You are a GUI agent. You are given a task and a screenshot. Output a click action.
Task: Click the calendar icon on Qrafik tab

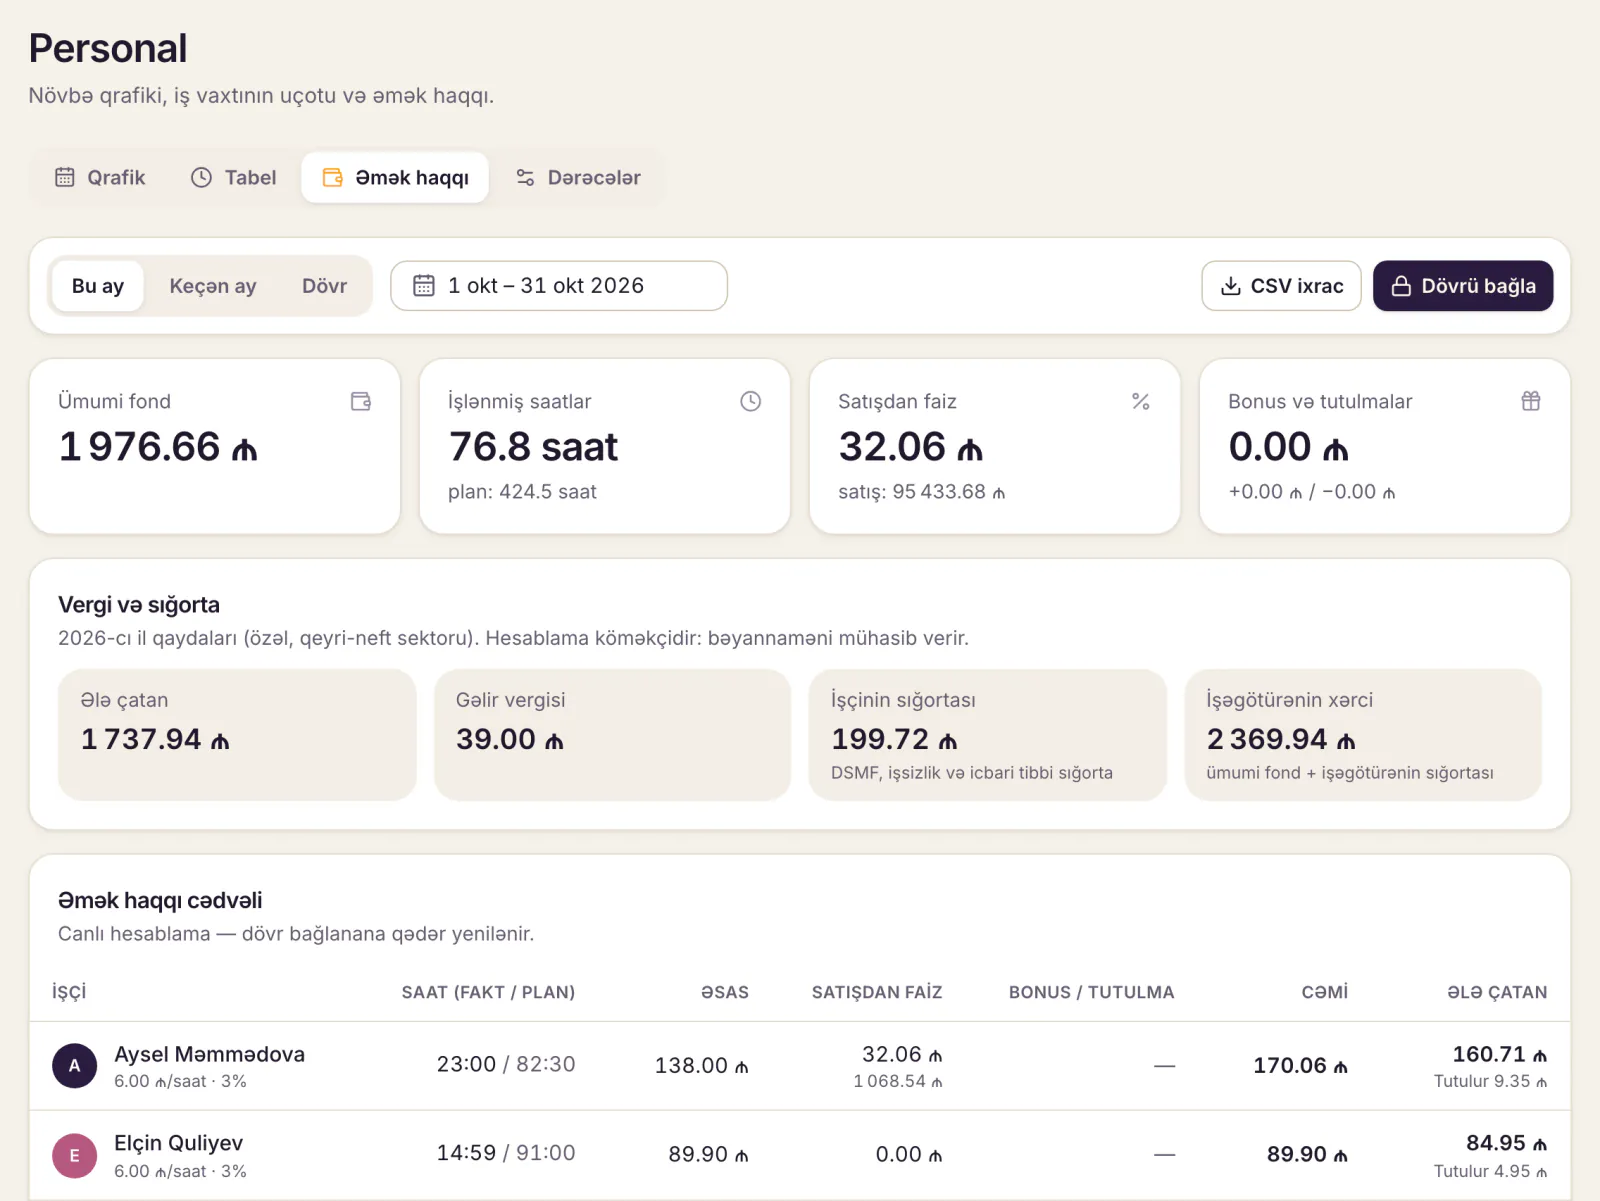65,178
